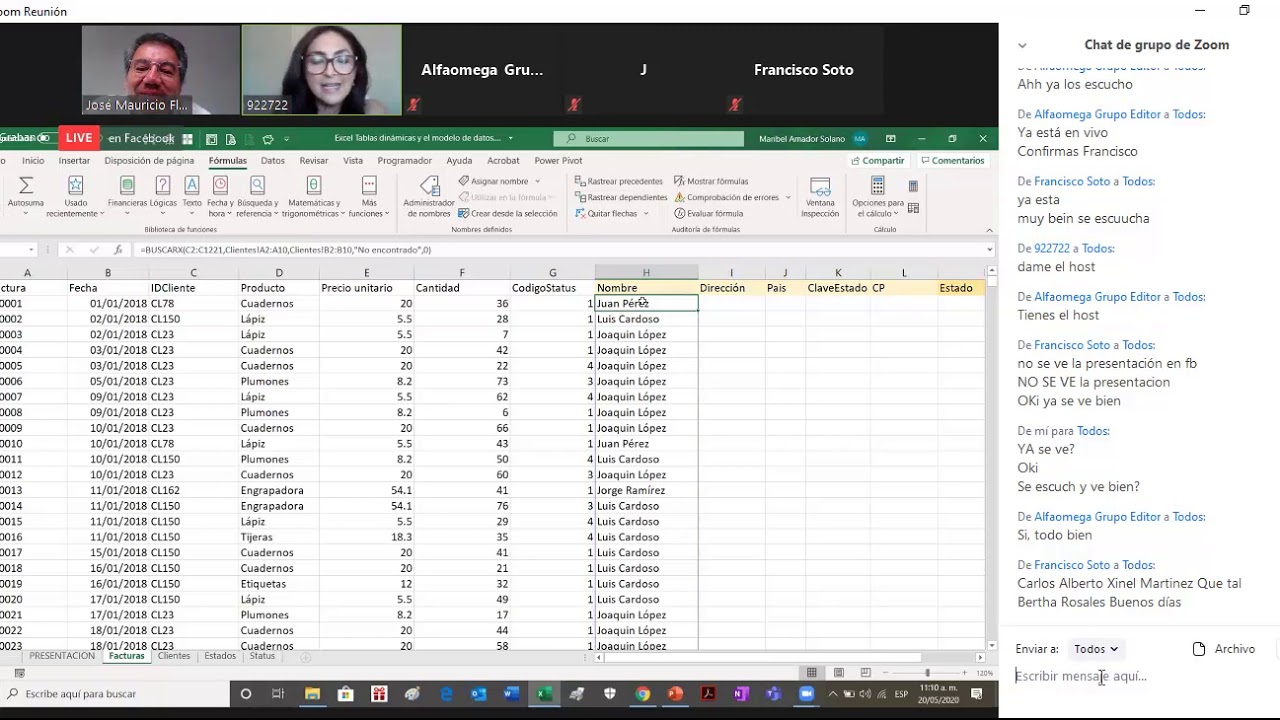
Task: Click Insert Function fx icon
Action: [118, 250]
